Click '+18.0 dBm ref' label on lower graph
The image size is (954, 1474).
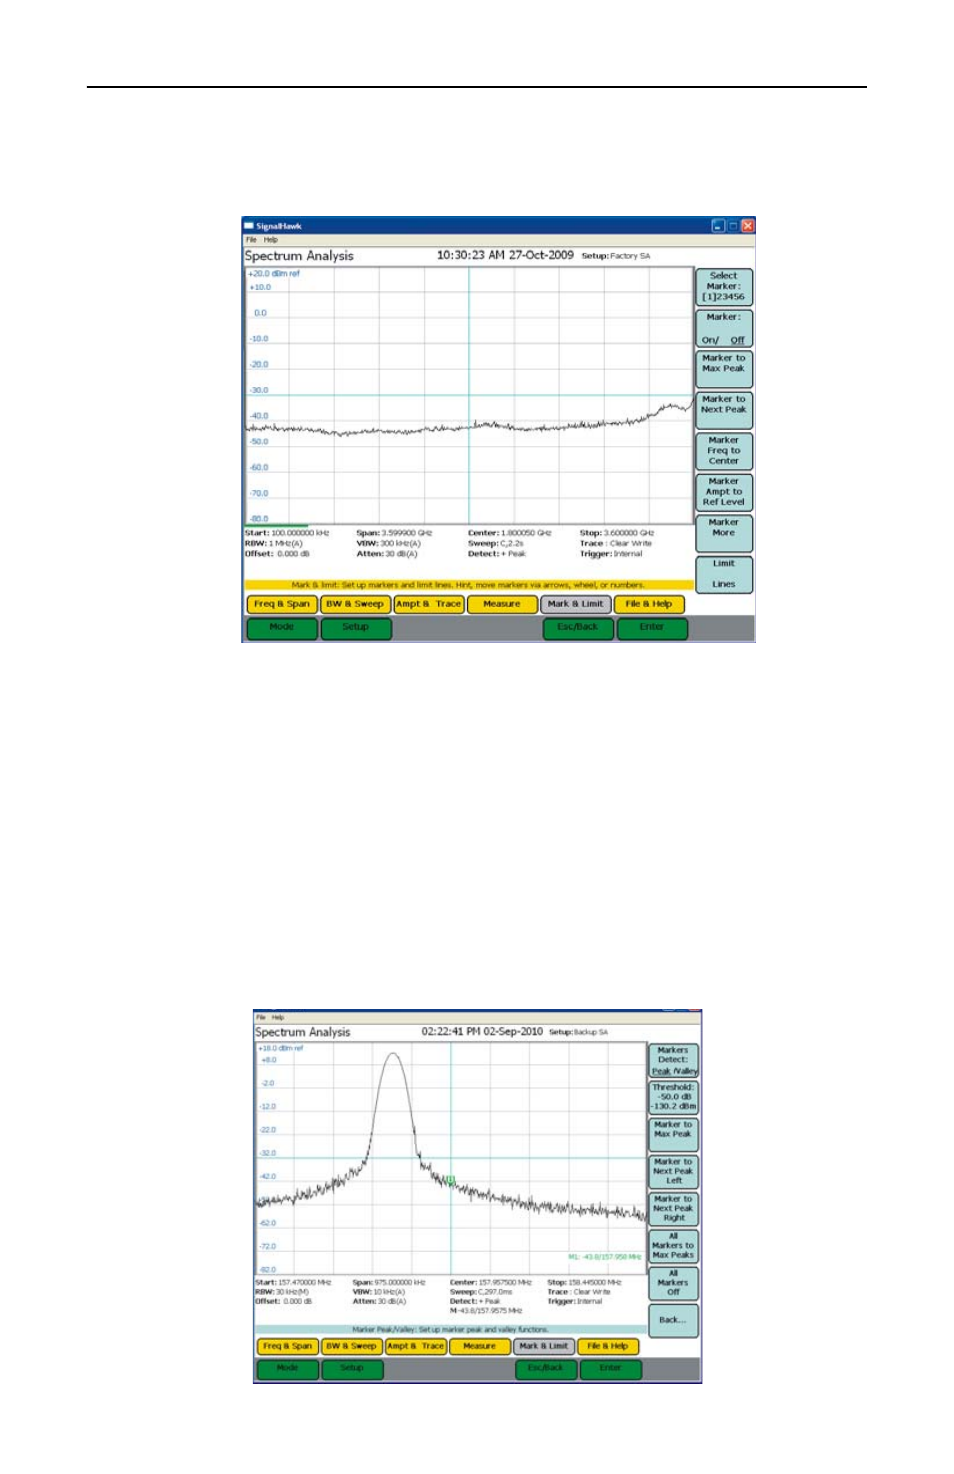coord(281,1049)
